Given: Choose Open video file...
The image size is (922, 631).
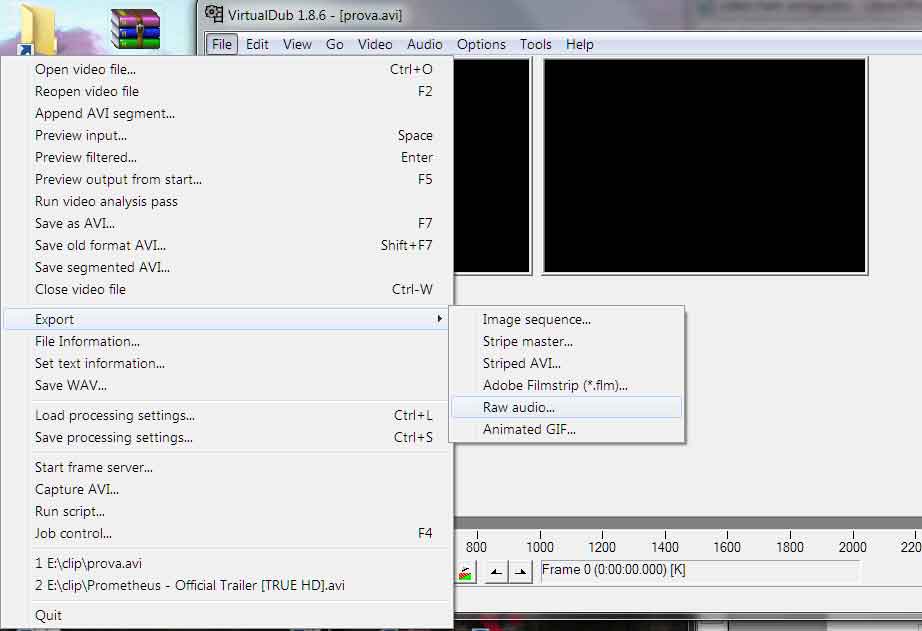Looking at the screenshot, I should (x=226, y=69).
